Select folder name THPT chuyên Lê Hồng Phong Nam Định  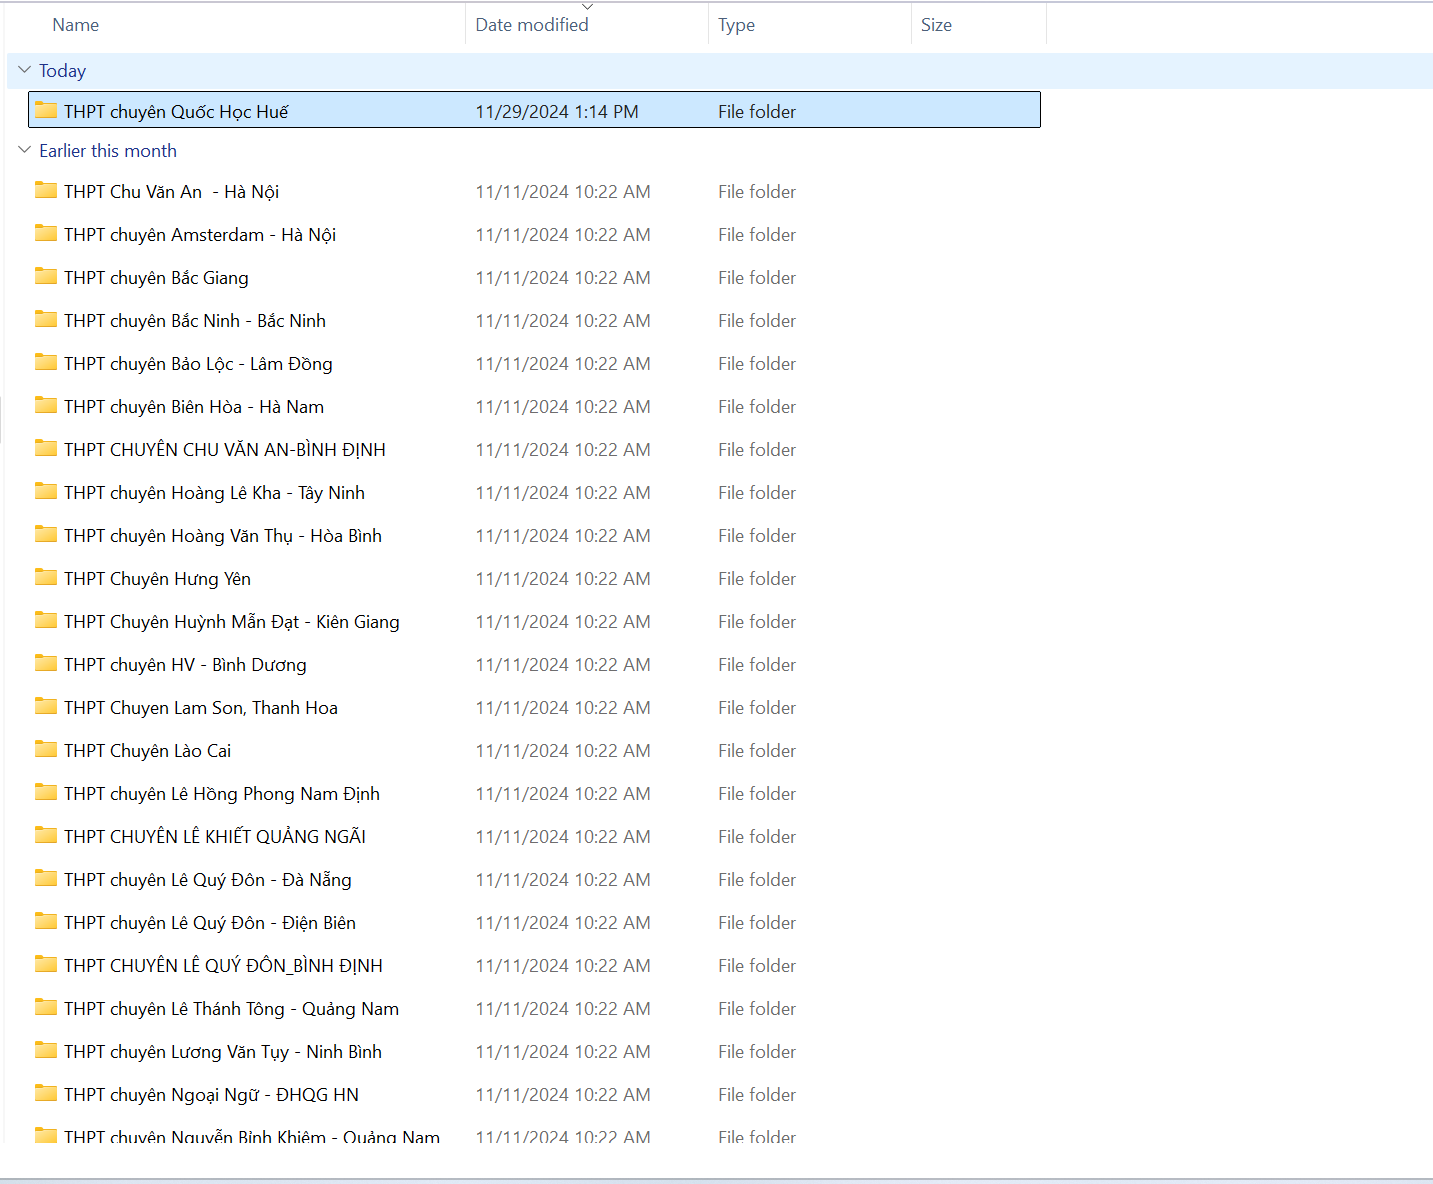pyautogui.click(x=222, y=794)
